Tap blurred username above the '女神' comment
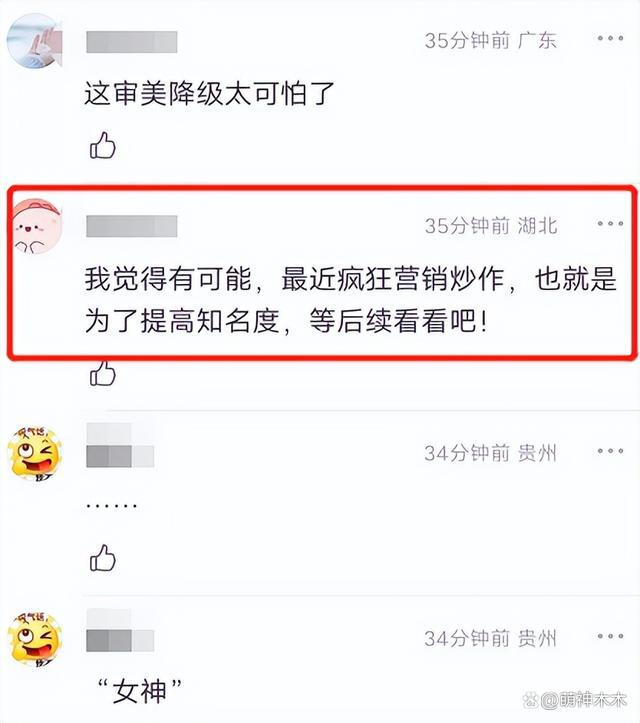This screenshot has height=723, width=640. pyautogui.click(x=120, y=630)
